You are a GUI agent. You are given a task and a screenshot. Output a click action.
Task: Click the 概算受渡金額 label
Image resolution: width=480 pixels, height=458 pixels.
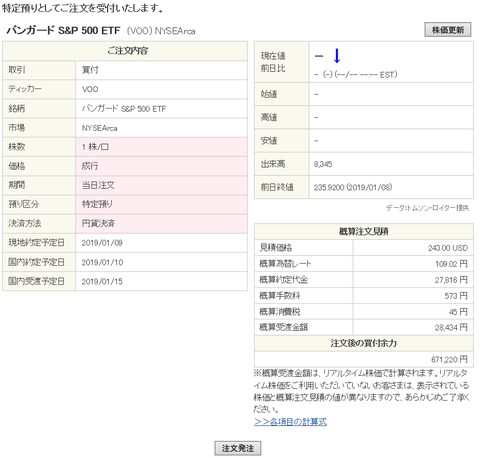(x=284, y=327)
